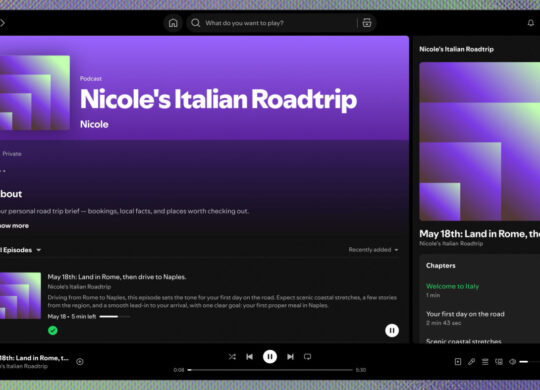Click the green downloaded checkmark icon
The width and height of the screenshot is (540, 390).
[53, 331]
